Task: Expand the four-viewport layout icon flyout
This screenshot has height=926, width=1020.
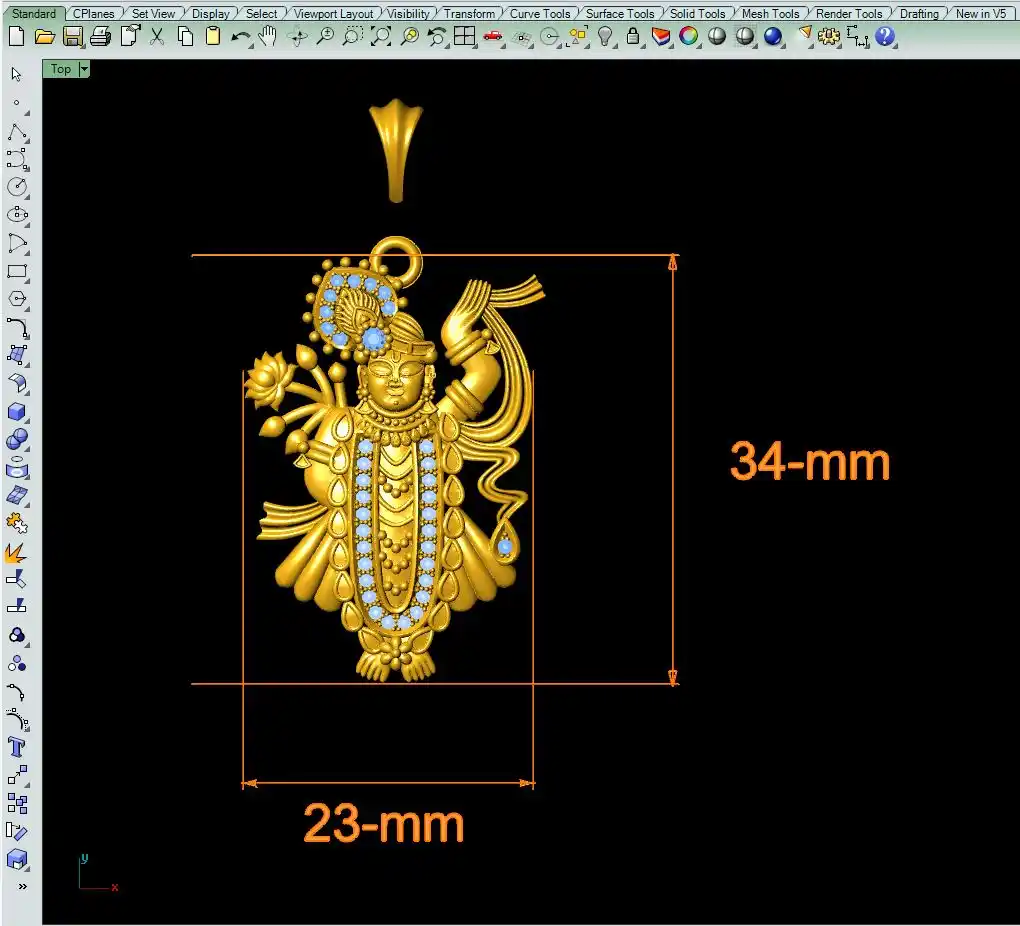Action: click(x=465, y=37)
